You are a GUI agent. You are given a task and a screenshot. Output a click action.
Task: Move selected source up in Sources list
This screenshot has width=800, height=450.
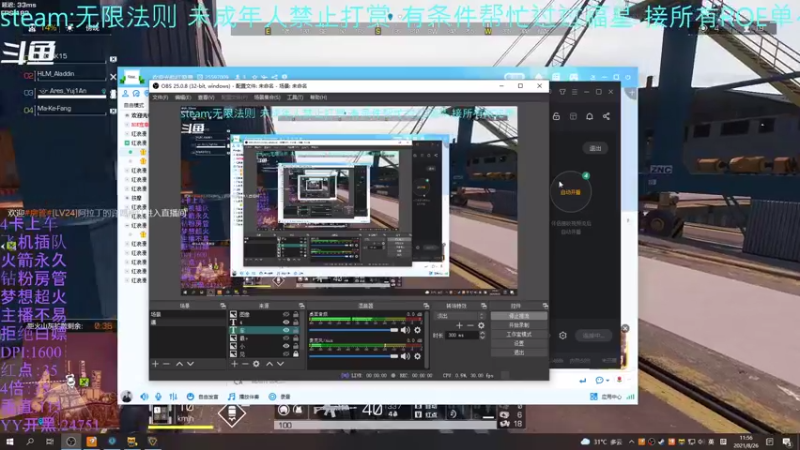coord(269,364)
